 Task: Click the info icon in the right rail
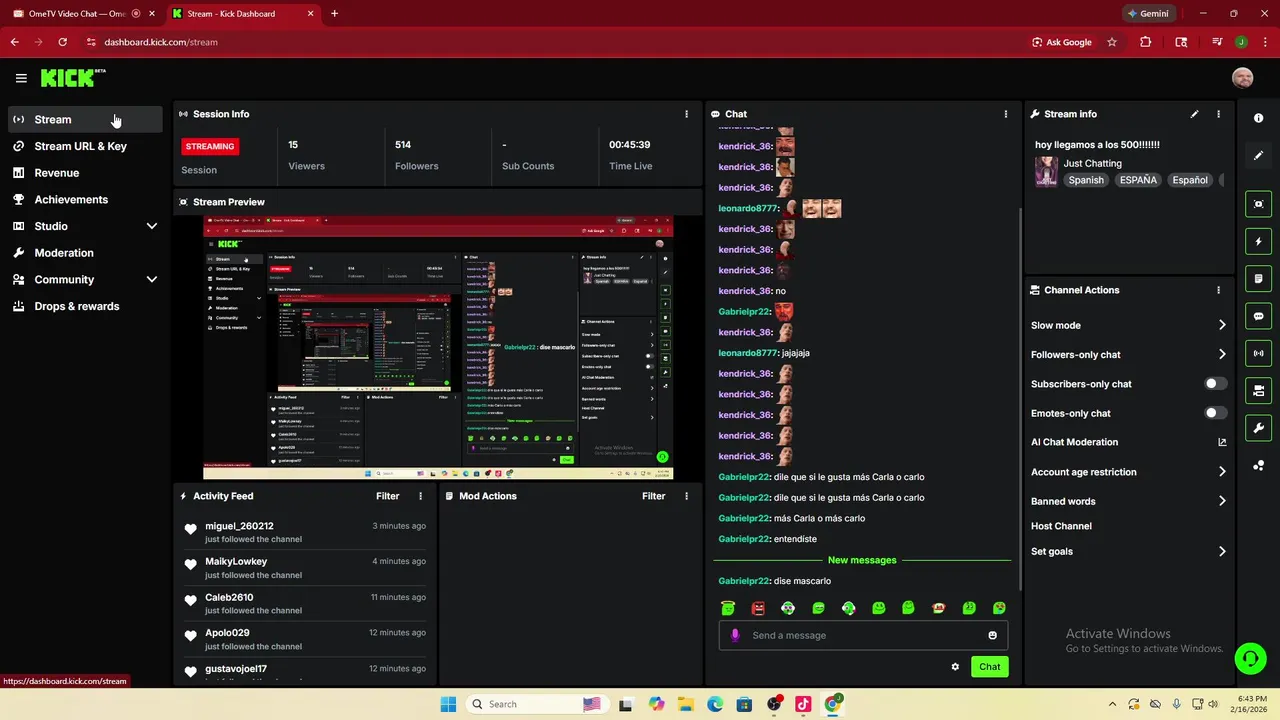pos(1258,118)
